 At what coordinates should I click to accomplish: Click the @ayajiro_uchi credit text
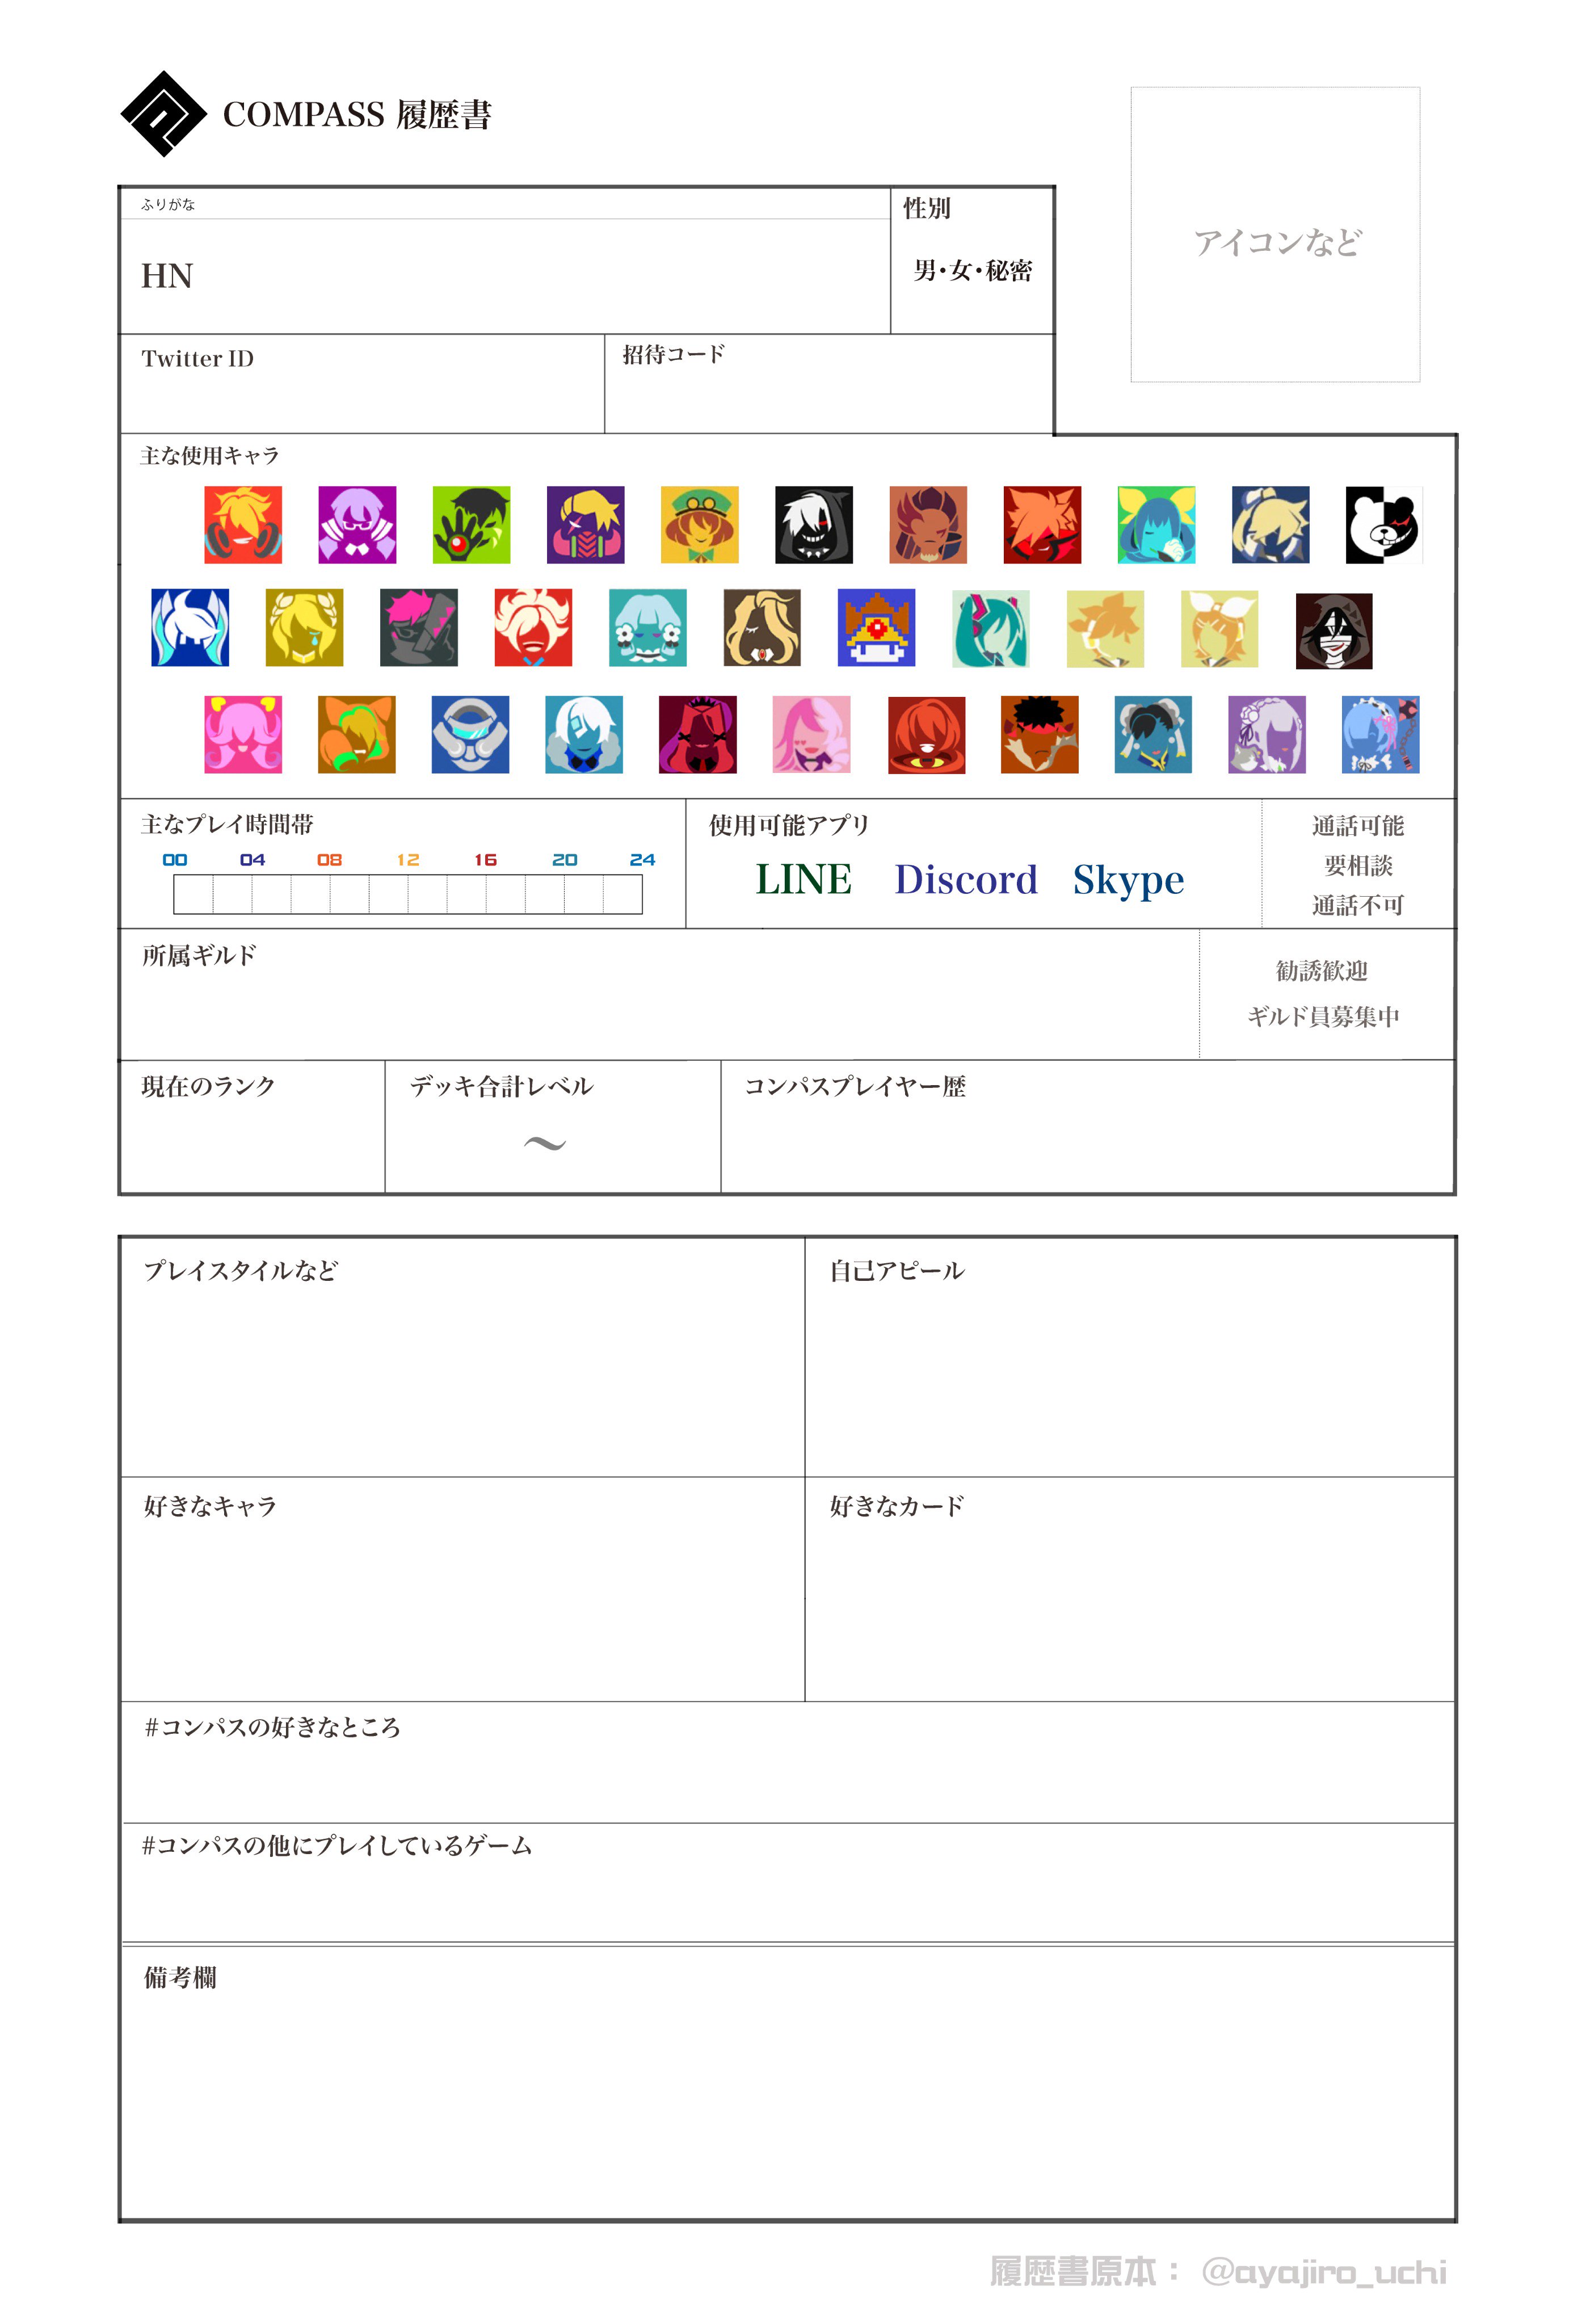click(x=1324, y=2272)
